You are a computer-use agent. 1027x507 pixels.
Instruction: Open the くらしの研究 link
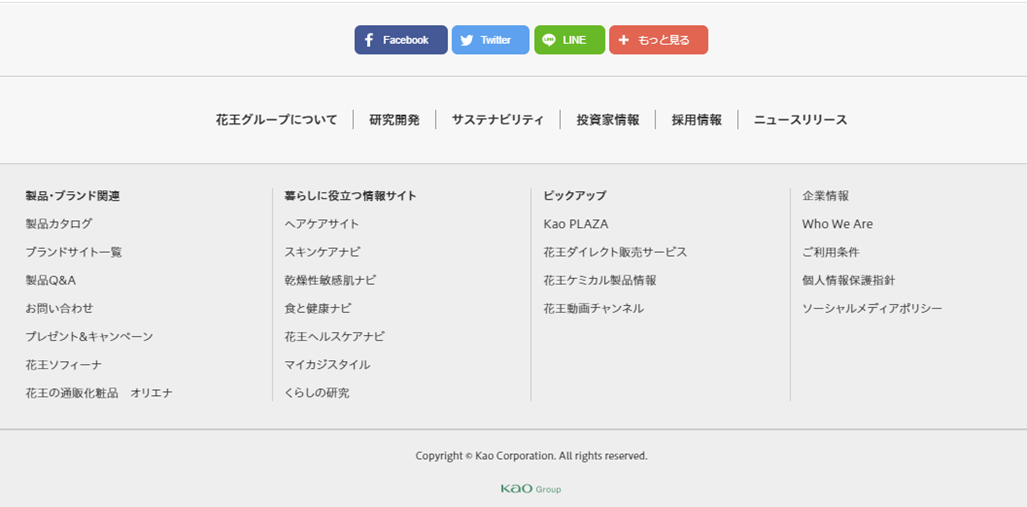pos(317,393)
